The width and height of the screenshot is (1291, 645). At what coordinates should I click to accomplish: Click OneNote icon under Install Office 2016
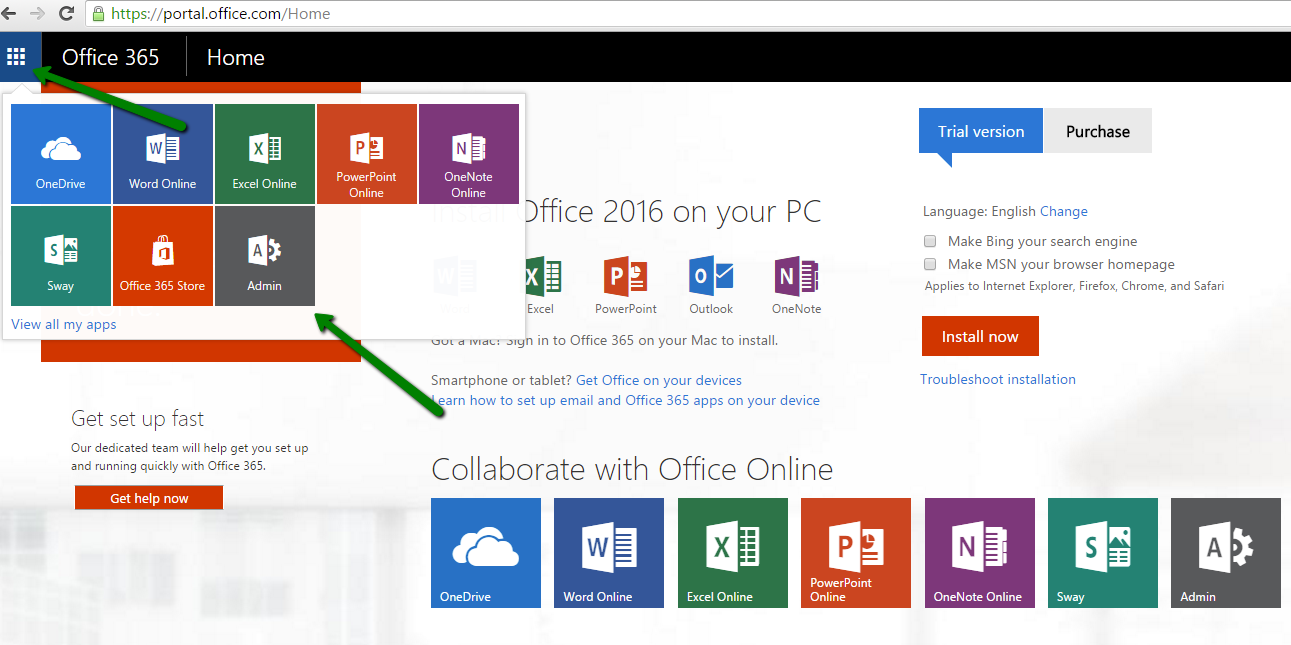pos(796,275)
